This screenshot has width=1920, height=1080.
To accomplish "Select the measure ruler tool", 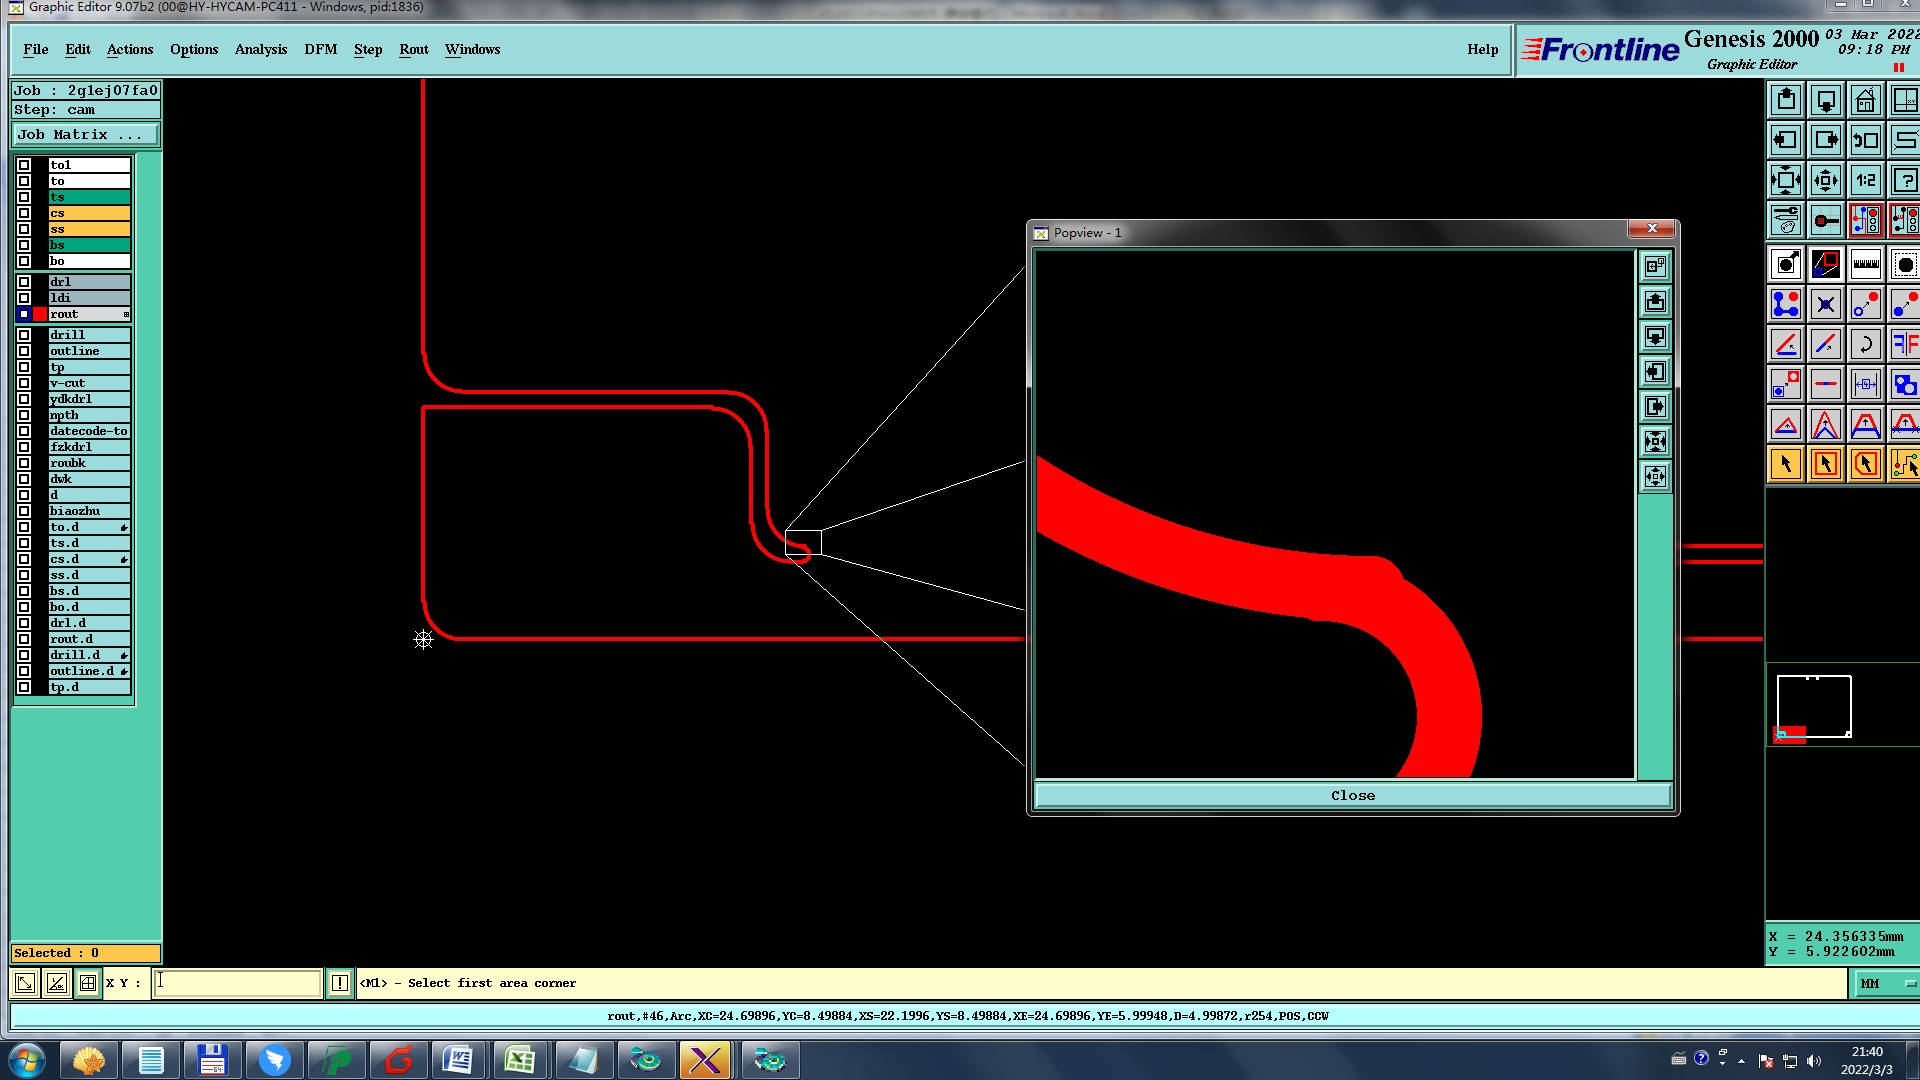I will pos(1865,265).
